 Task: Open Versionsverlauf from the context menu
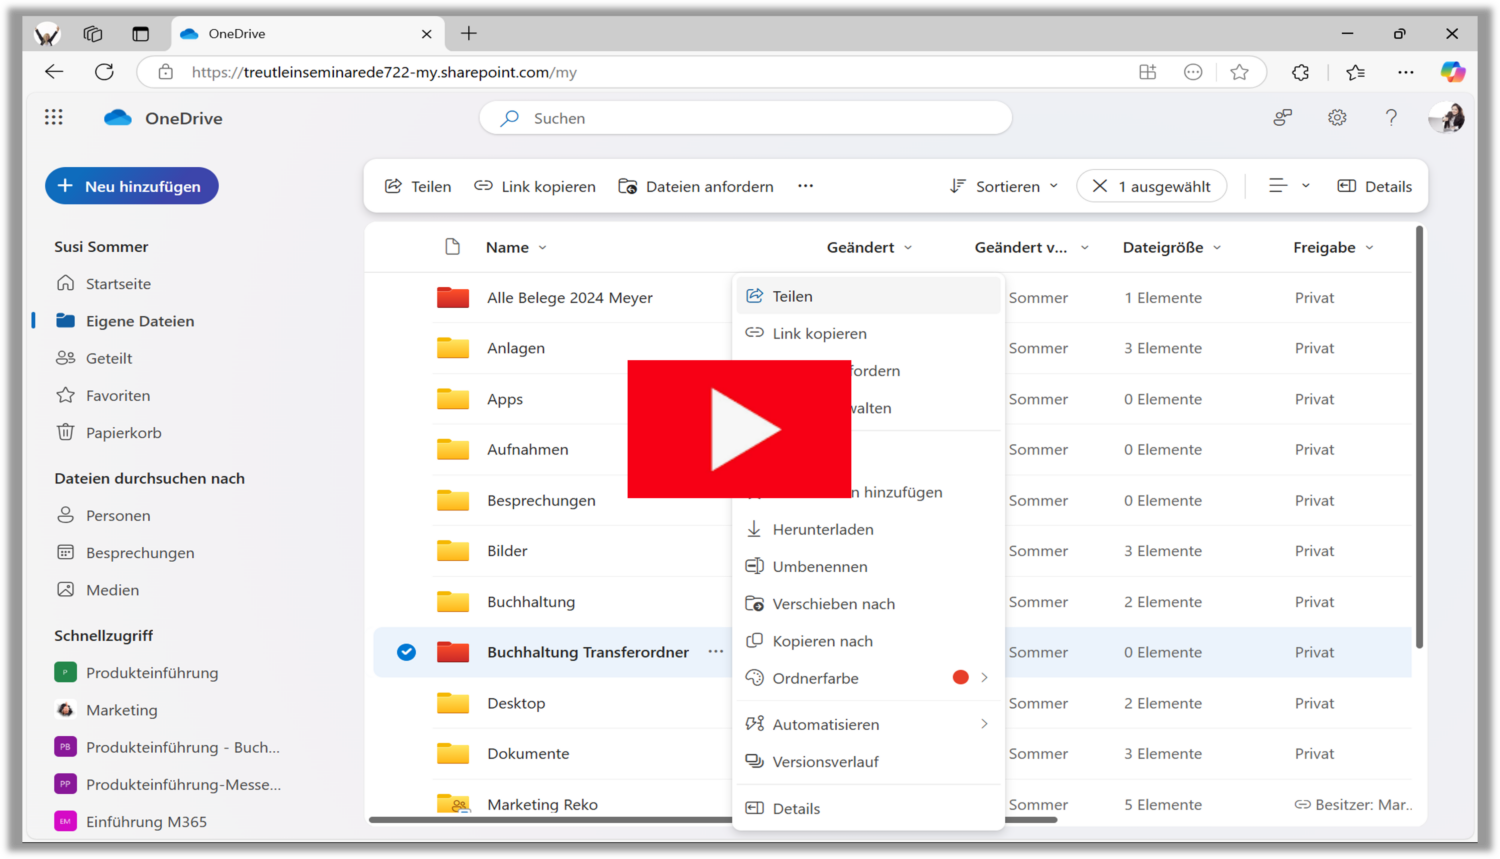coord(824,761)
